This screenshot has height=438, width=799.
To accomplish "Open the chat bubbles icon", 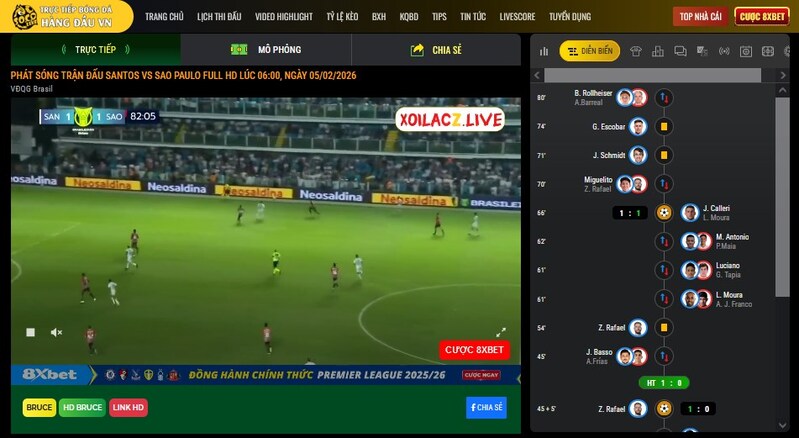I will coord(680,51).
